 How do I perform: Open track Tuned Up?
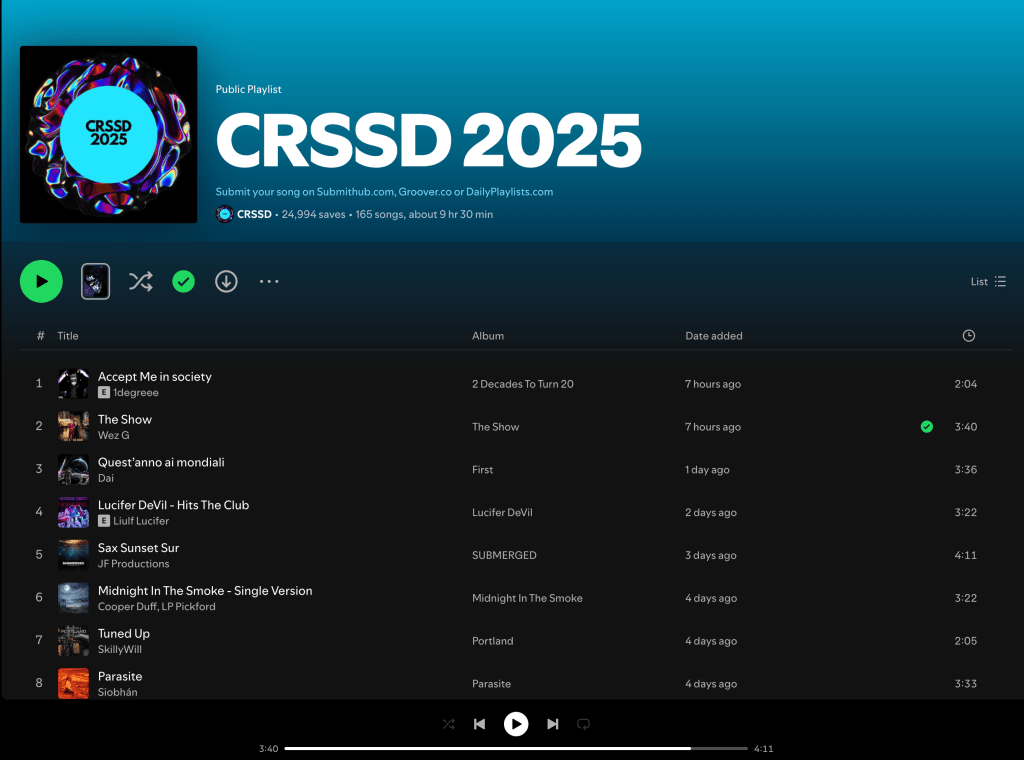point(123,634)
